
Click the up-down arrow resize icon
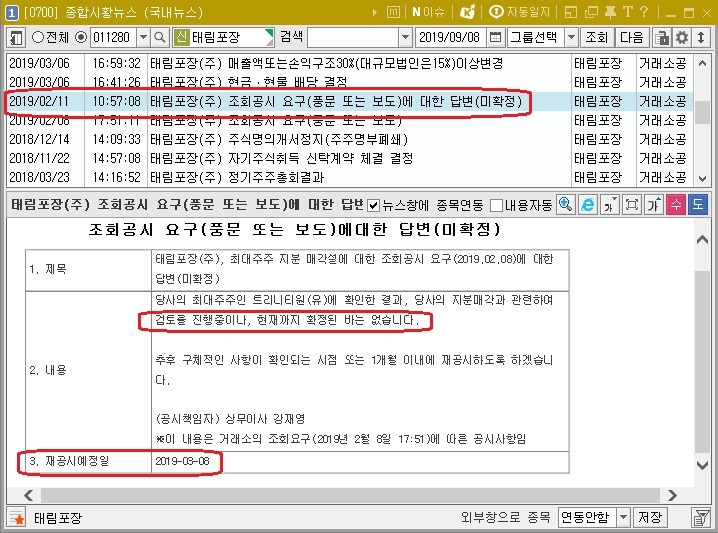[701, 38]
